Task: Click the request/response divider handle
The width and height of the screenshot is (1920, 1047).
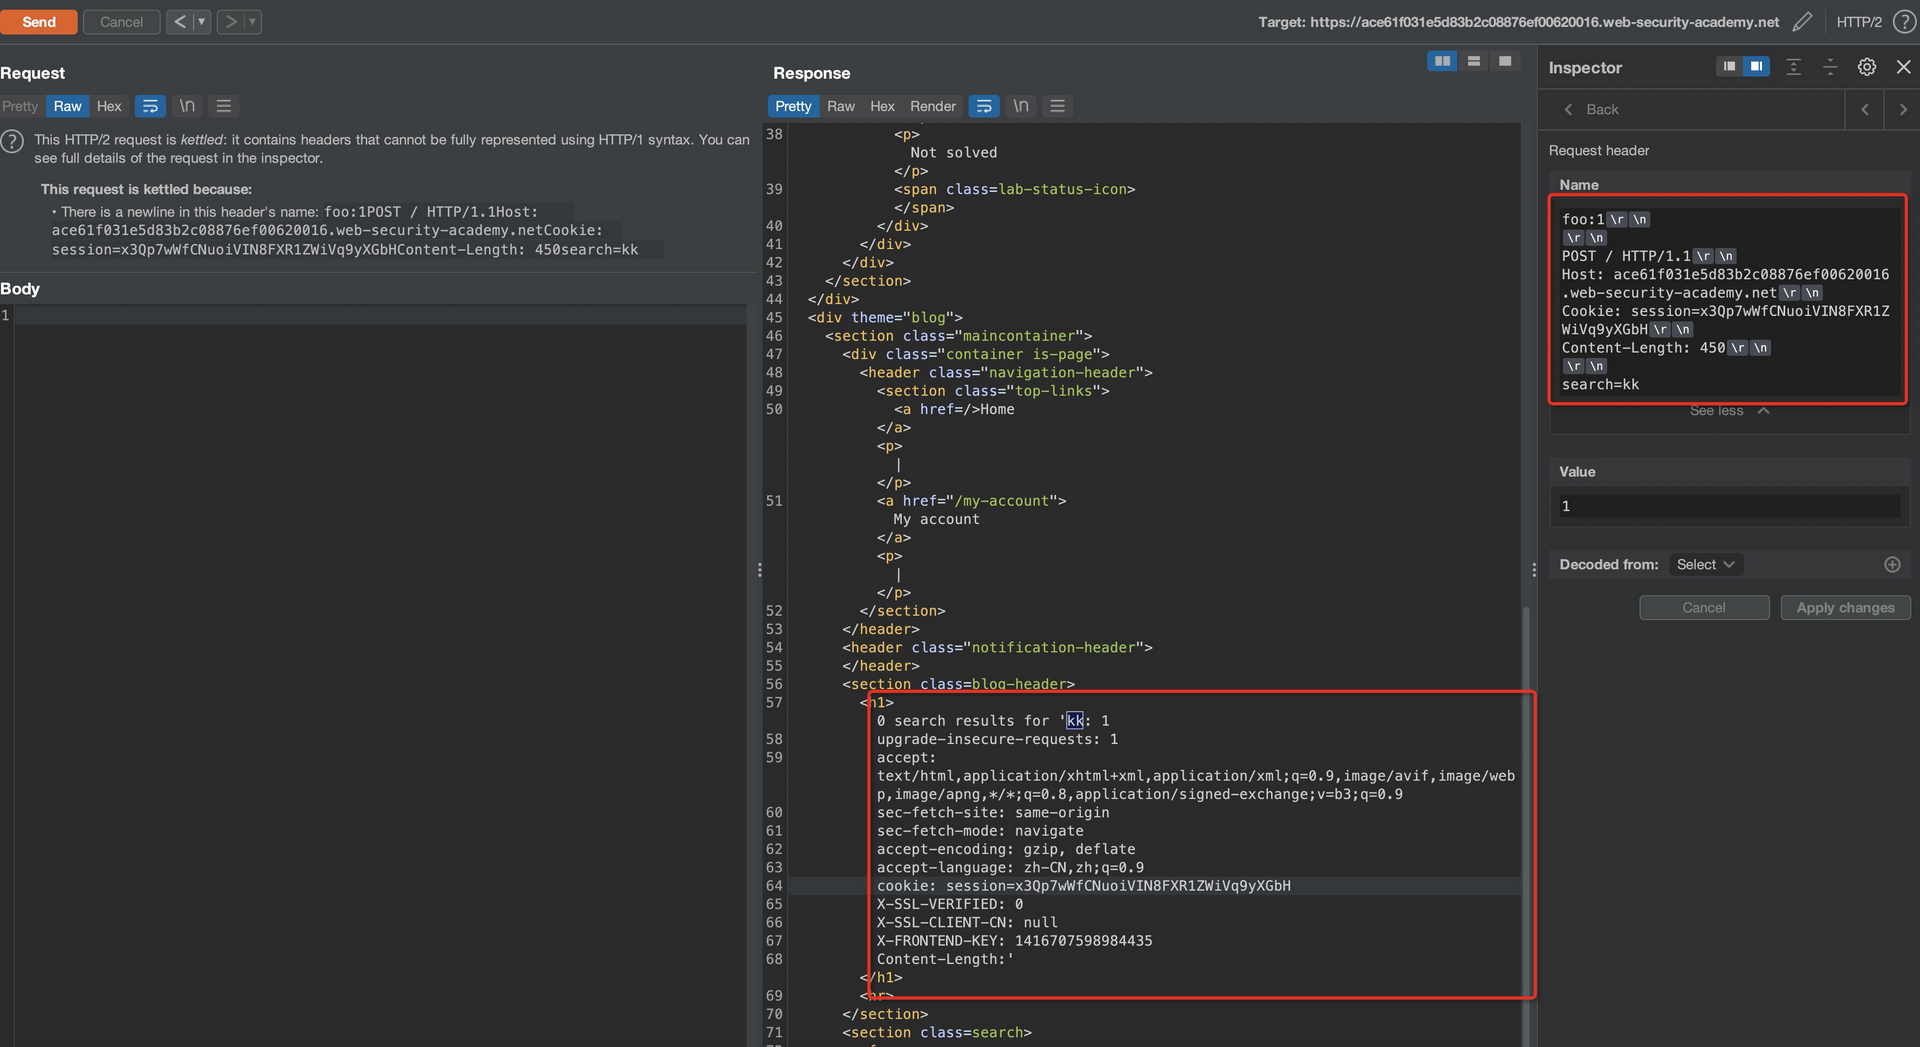Action: pyautogui.click(x=760, y=570)
